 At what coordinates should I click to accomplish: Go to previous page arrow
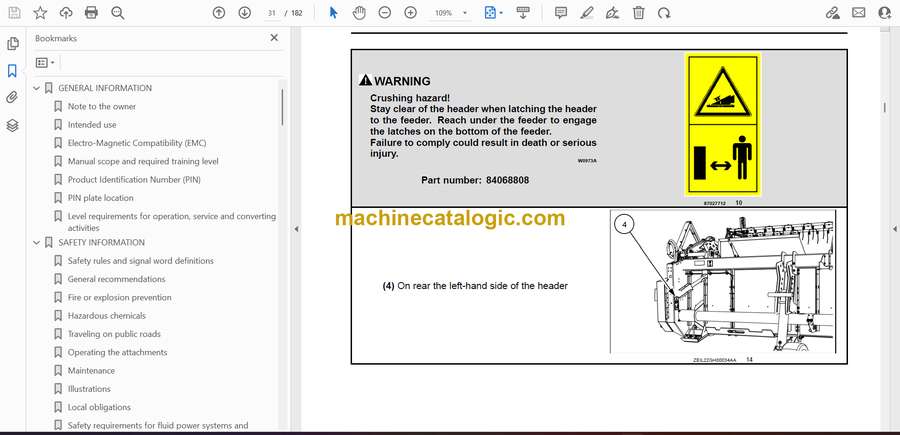tap(219, 13)
